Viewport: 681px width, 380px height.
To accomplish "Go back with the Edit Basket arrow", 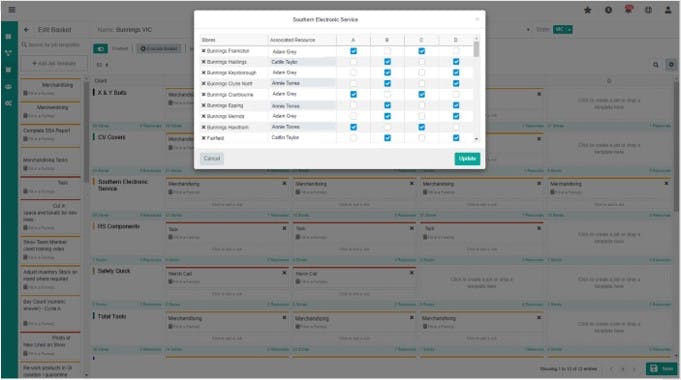I will [27, 30].
